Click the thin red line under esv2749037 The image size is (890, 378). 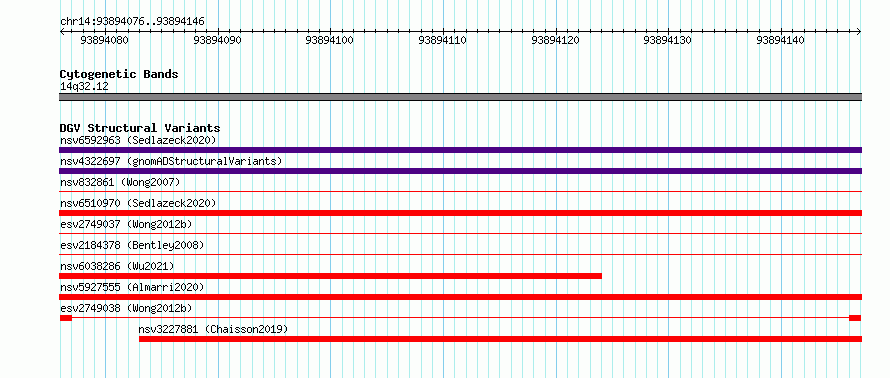pyautogui.click(x=460, y=234)
